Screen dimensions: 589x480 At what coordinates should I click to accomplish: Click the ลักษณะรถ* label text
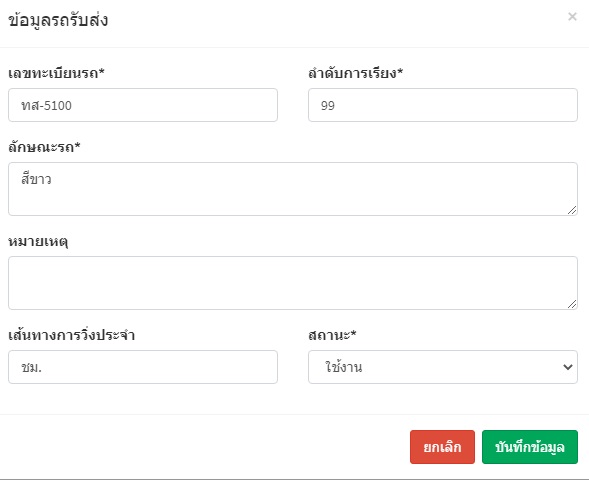pos(44,147)
